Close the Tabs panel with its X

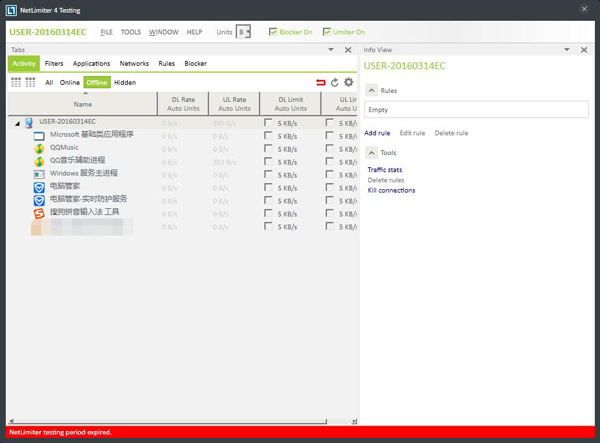(x=348, y=50)
